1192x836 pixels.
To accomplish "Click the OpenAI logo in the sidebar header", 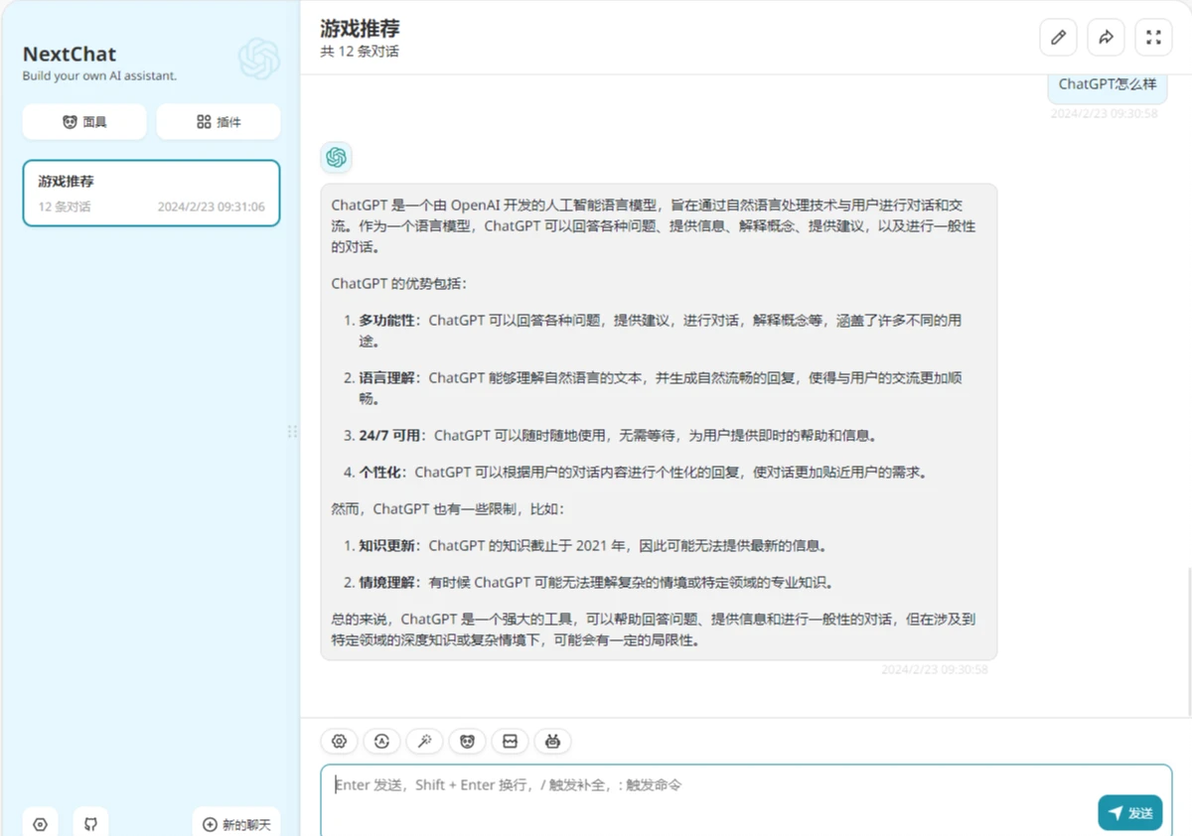I will [258, 59].
